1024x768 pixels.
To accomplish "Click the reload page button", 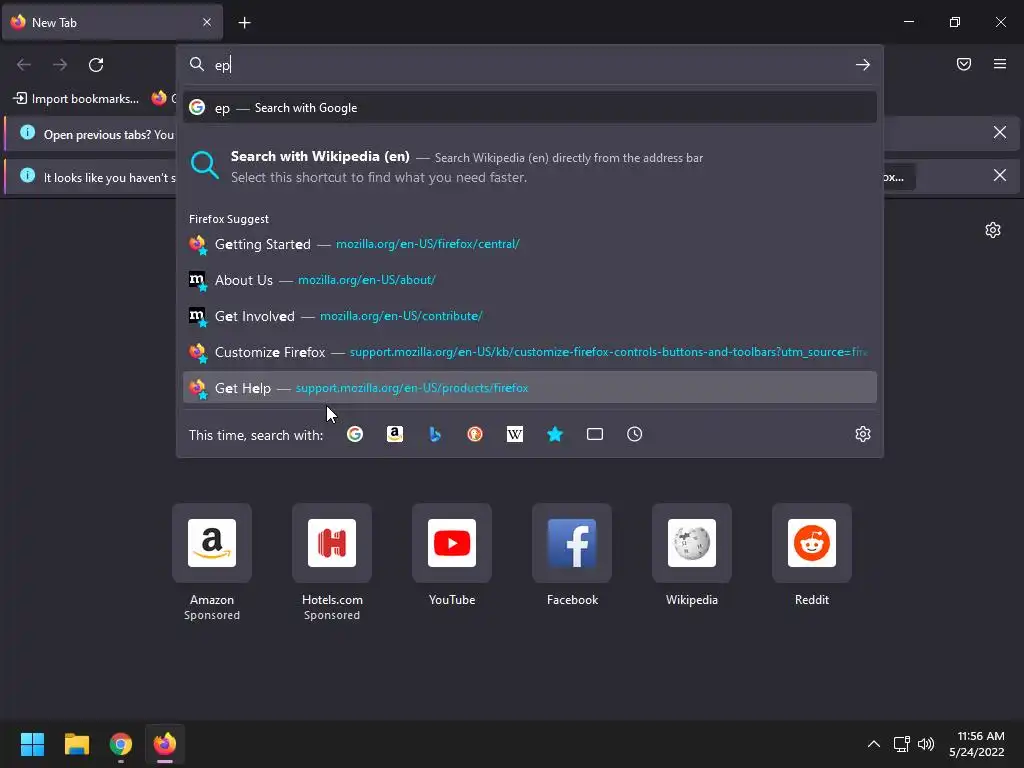I will pyautogui.click(x=96, y=65).
